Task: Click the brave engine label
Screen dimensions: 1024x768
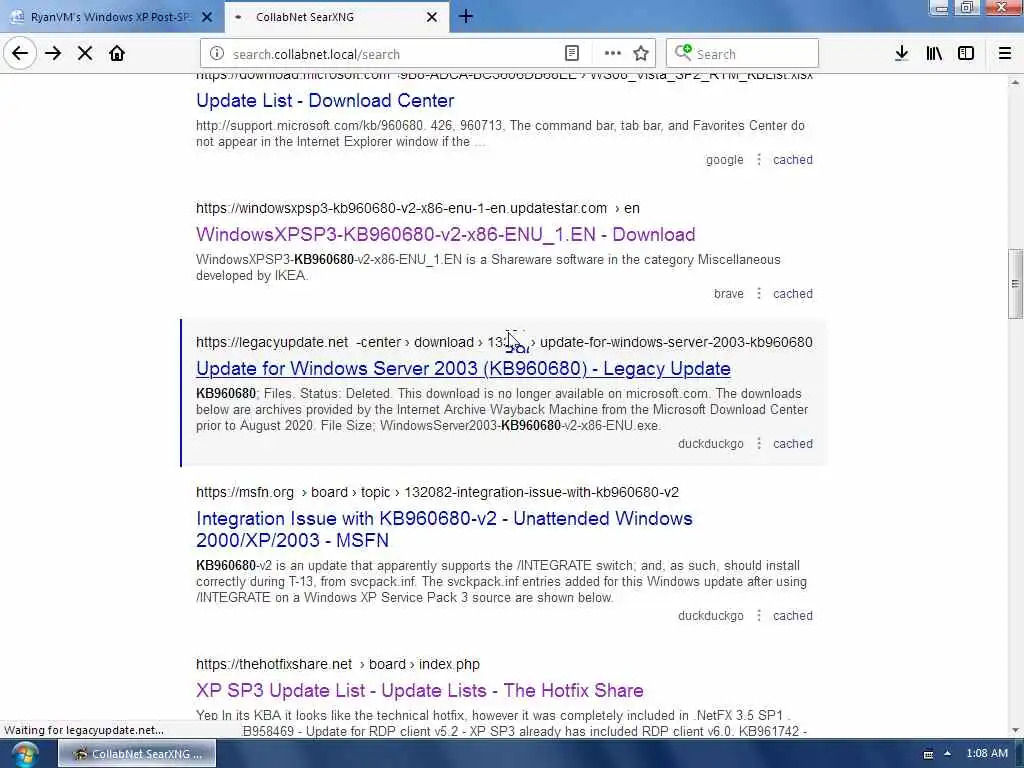Action: 729,294
